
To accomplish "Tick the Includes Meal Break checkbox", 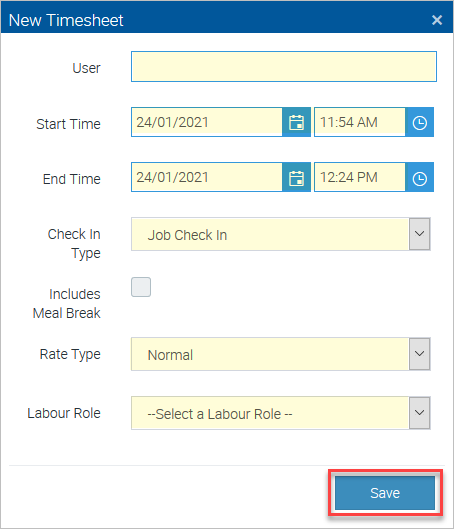I will tap(141, 287).
